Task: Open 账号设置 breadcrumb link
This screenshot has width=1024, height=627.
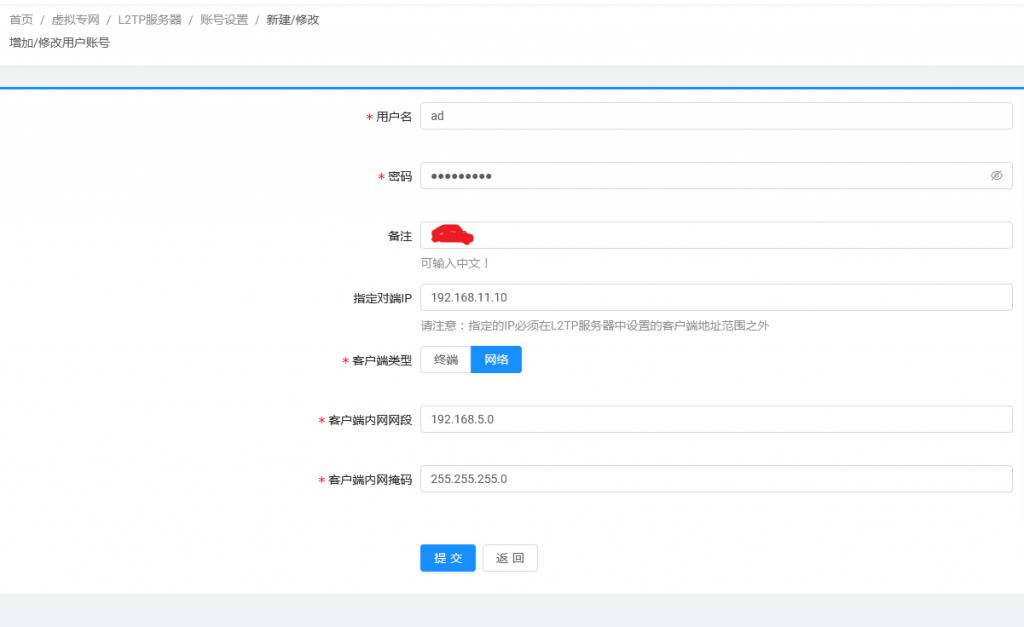Action: 224,19
